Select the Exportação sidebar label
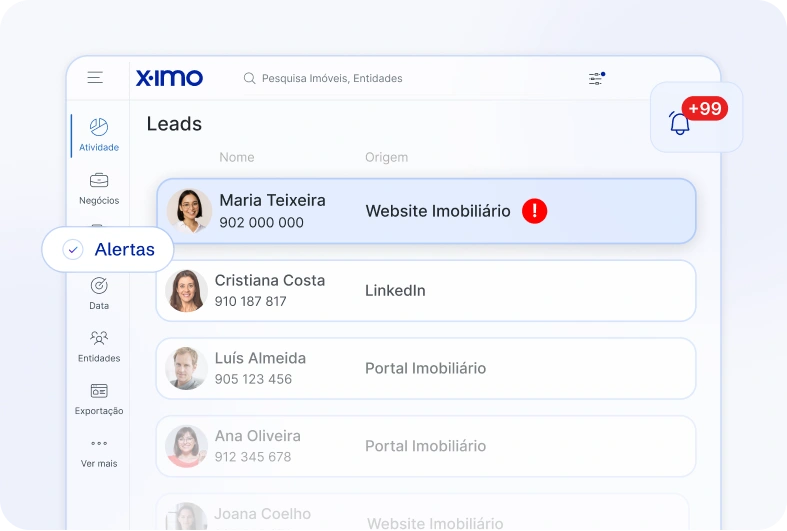Image resolution: width=787 pixels, height=531 pixels. pos(99,411)
